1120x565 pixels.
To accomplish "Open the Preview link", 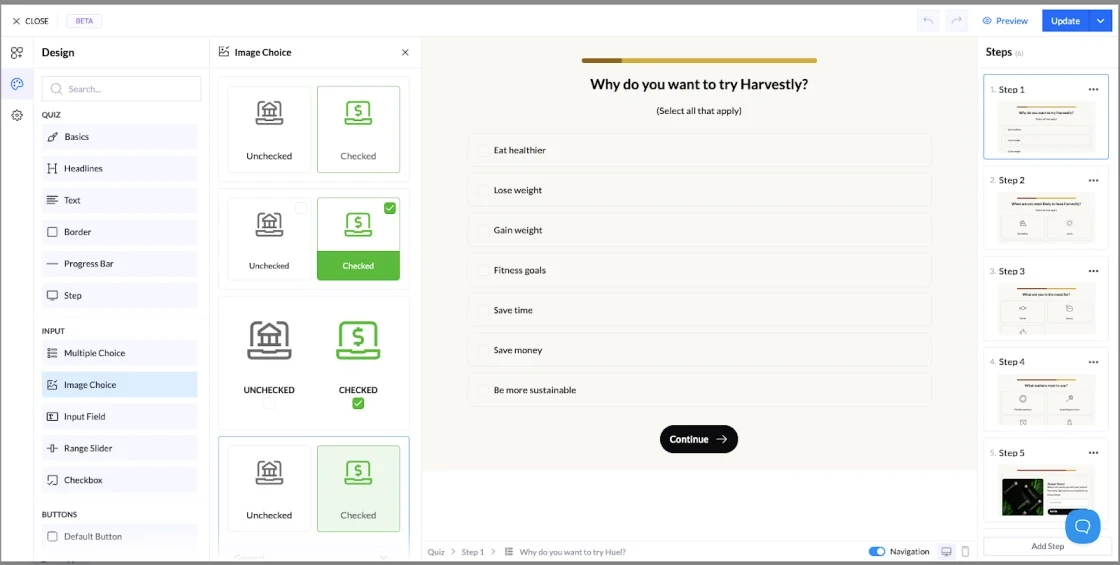I will coord(1004,21).
